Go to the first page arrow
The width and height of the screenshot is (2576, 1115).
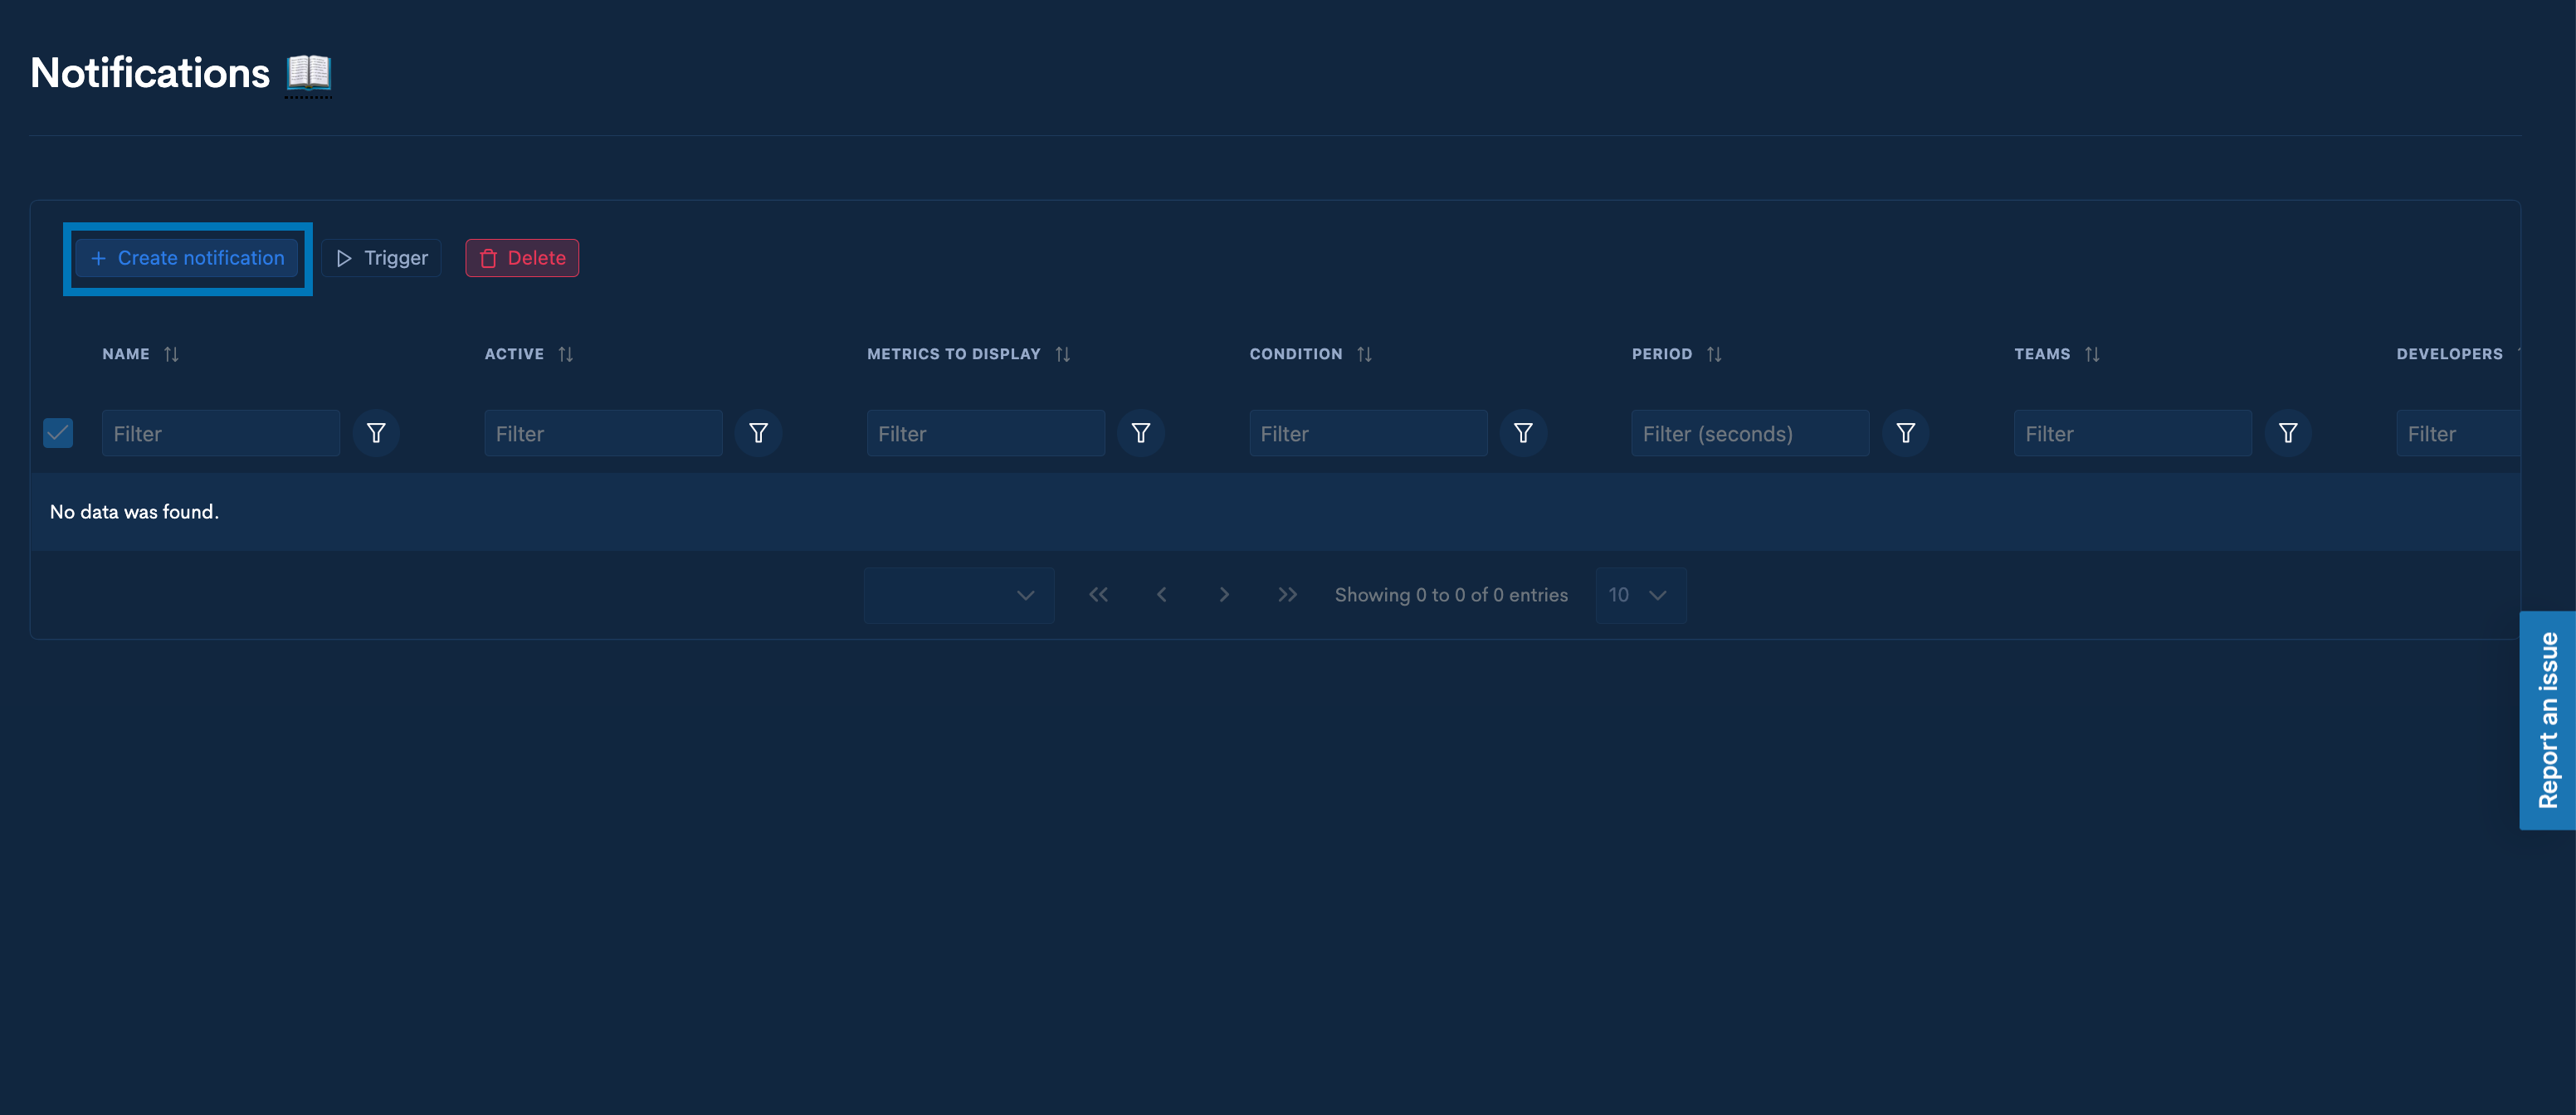pos(1098,595)
